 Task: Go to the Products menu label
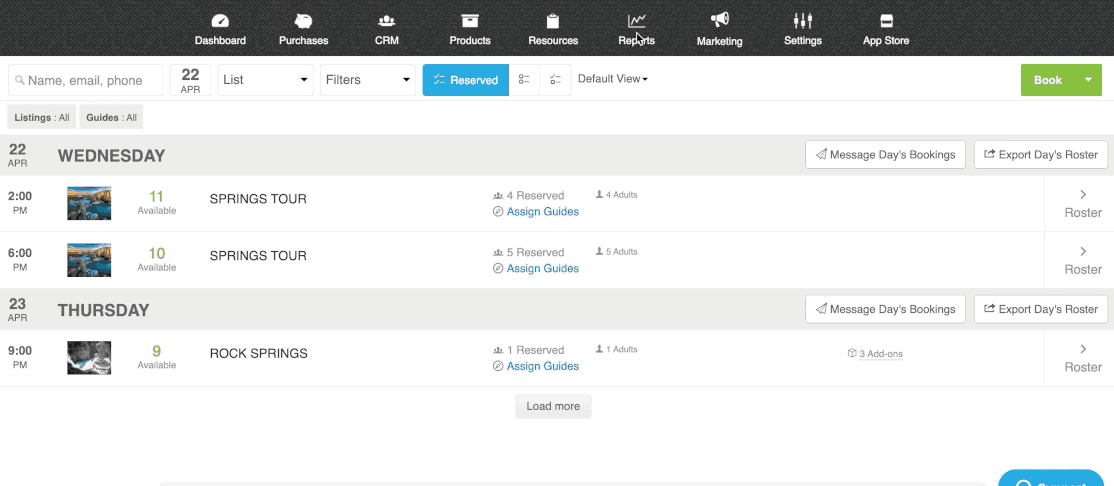[x=470, y=40]
